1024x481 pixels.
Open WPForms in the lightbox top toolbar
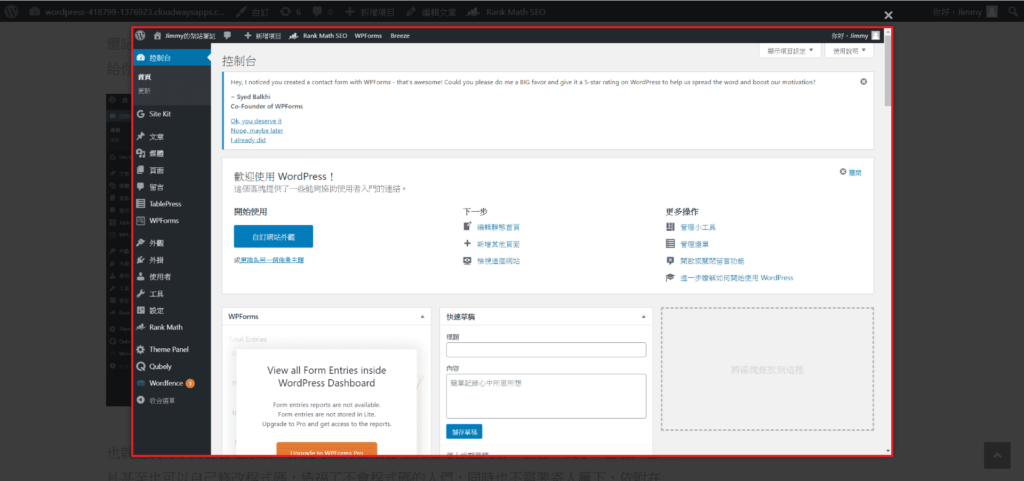click(x=368, y=36)
